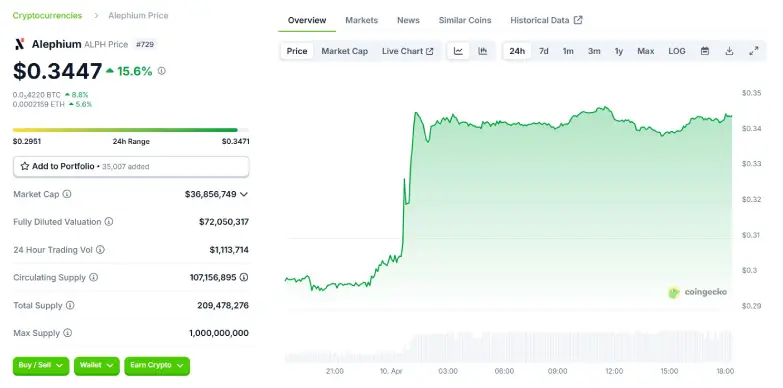The image size is (783, 388).
Task: Open price change info icon beside 15.6%
Action: click(x=161, y=71)
